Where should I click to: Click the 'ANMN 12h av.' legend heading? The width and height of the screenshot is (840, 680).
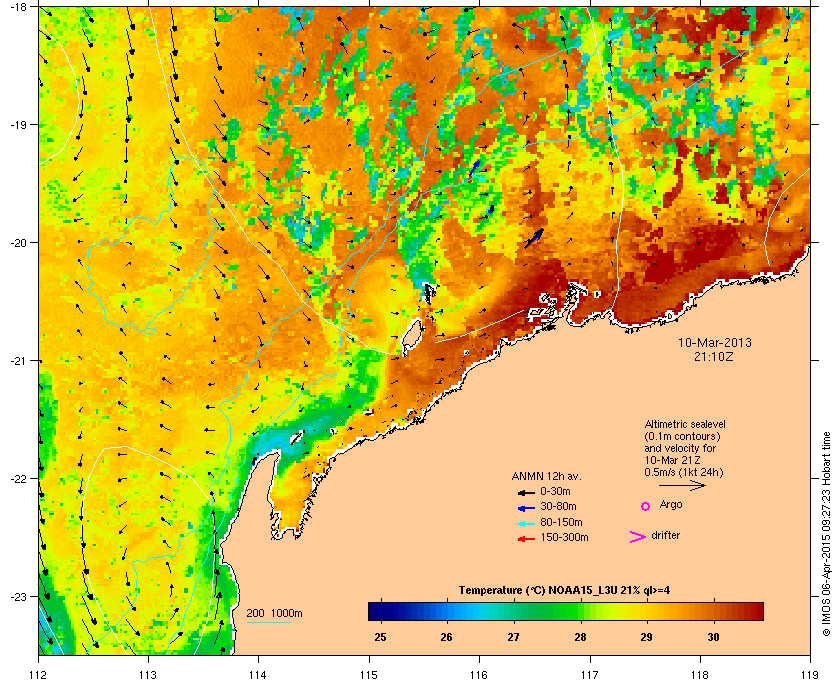(546, 476)
